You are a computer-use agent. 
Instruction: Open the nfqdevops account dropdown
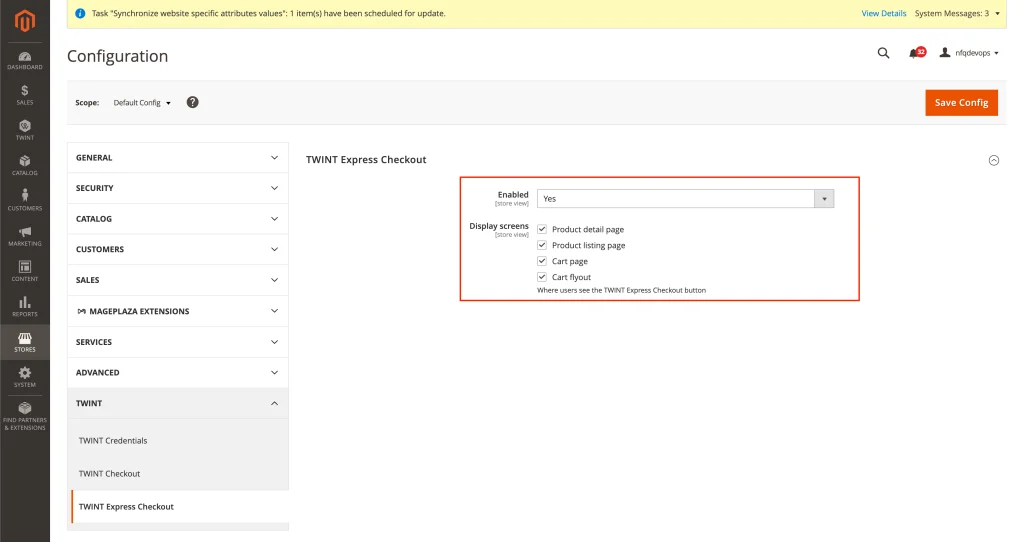969,53
